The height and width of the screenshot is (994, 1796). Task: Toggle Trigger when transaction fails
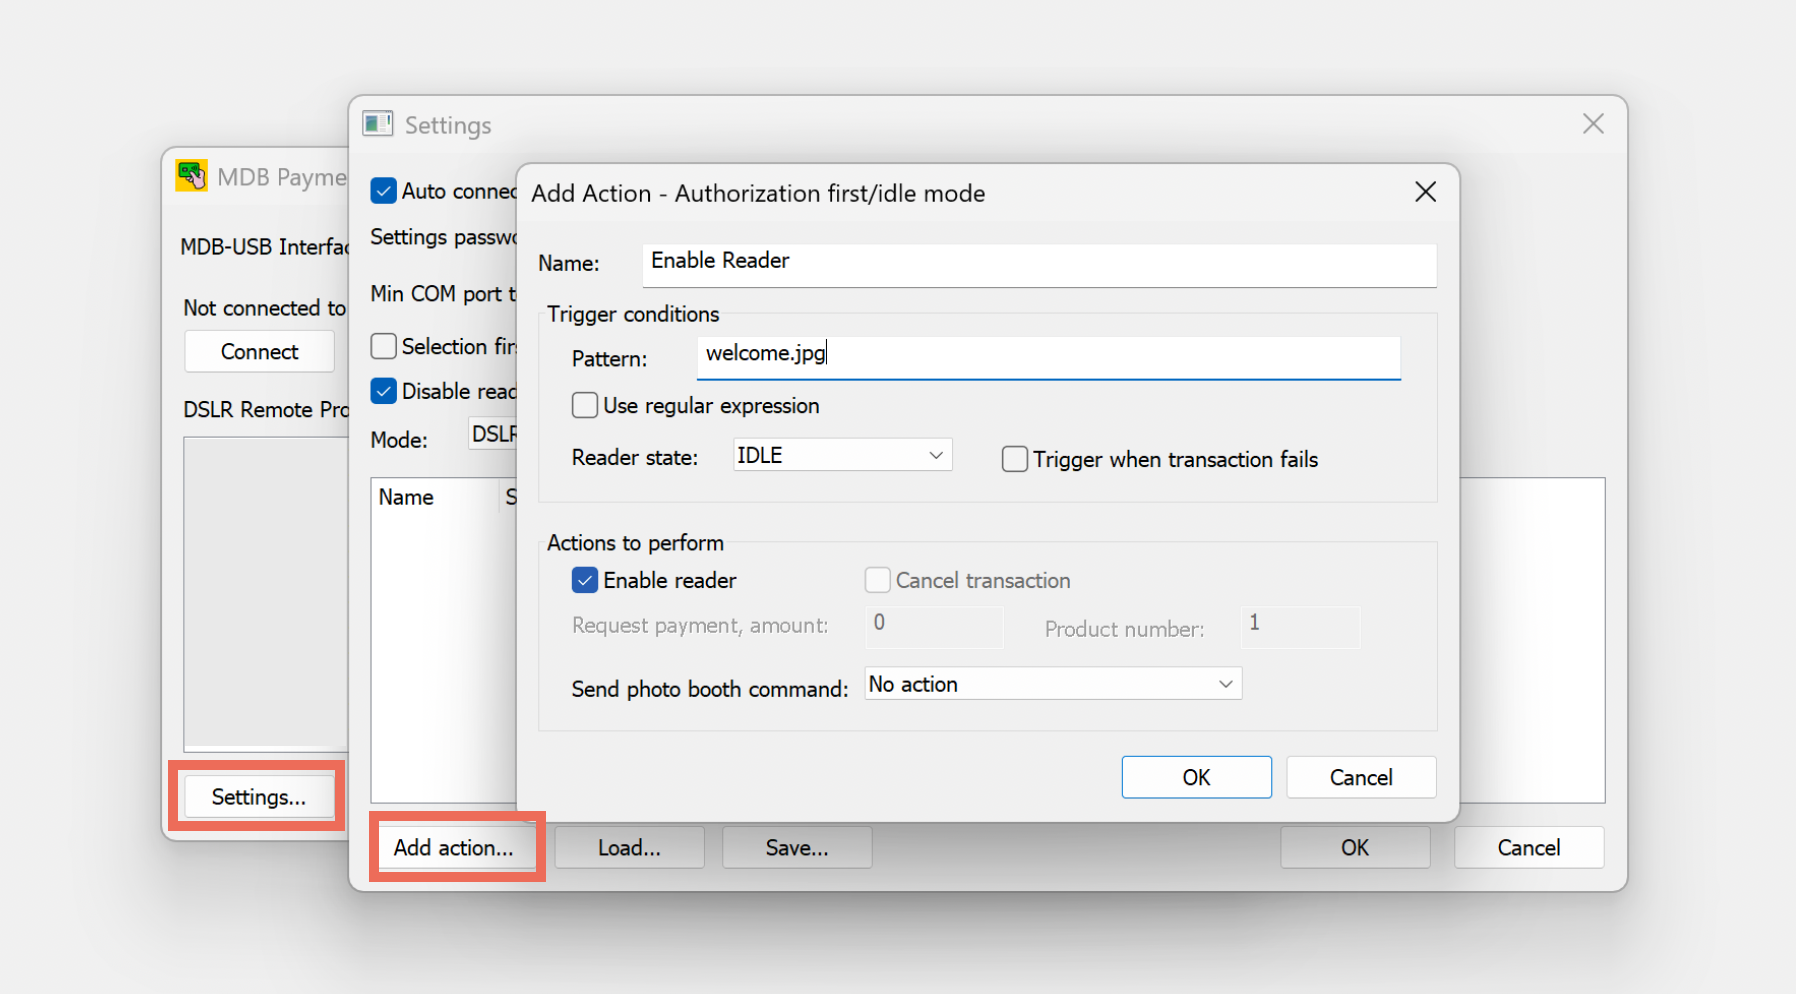[x=1015, y=460]
